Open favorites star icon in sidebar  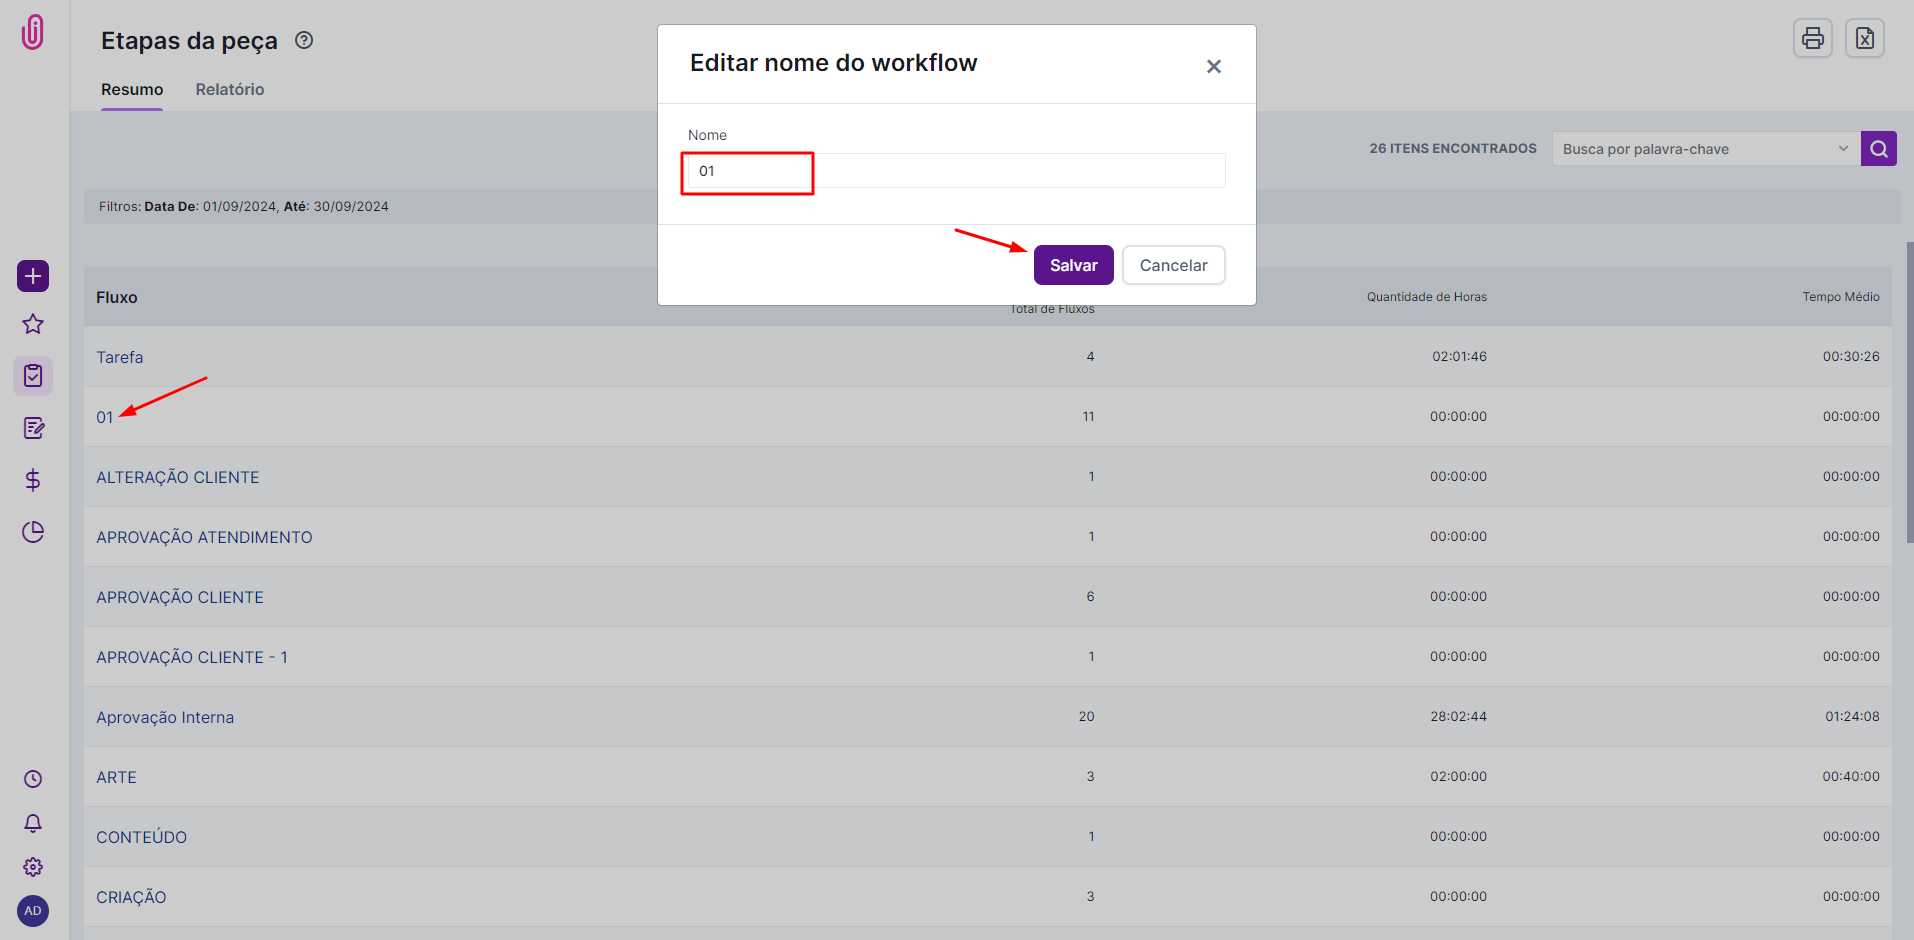(x=33, y=324)
